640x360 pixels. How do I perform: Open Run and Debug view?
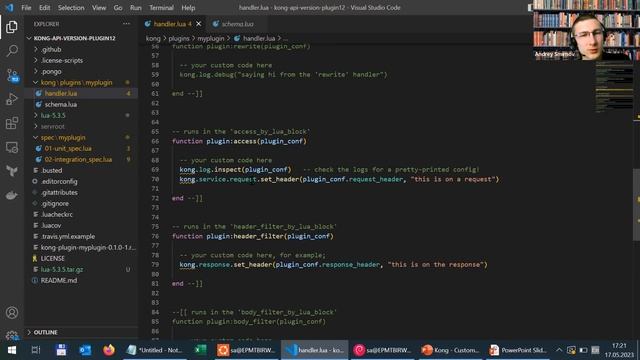12,99
